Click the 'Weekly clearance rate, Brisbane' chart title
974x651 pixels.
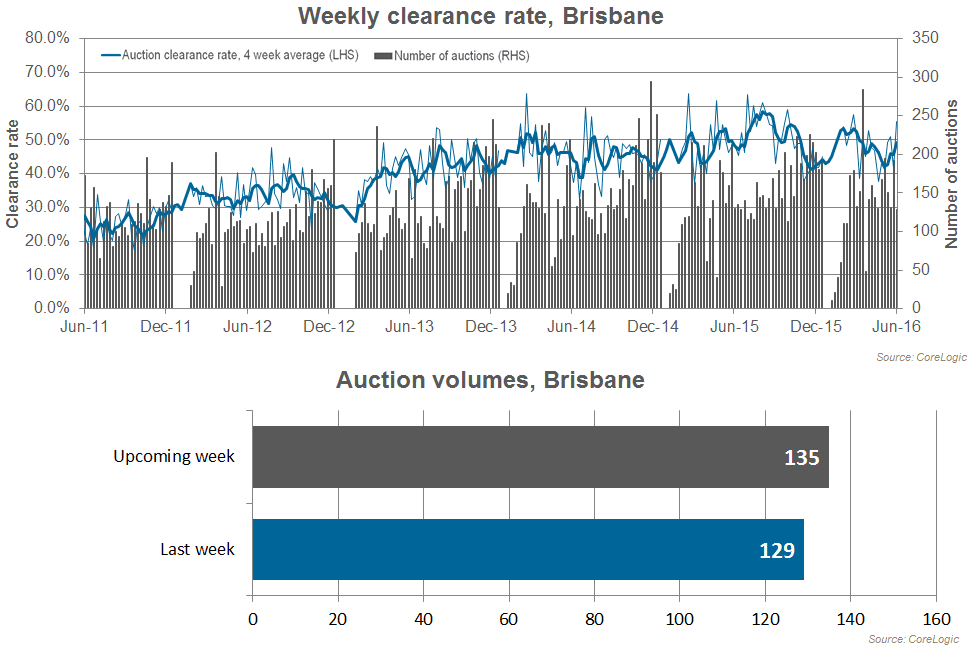480,16
